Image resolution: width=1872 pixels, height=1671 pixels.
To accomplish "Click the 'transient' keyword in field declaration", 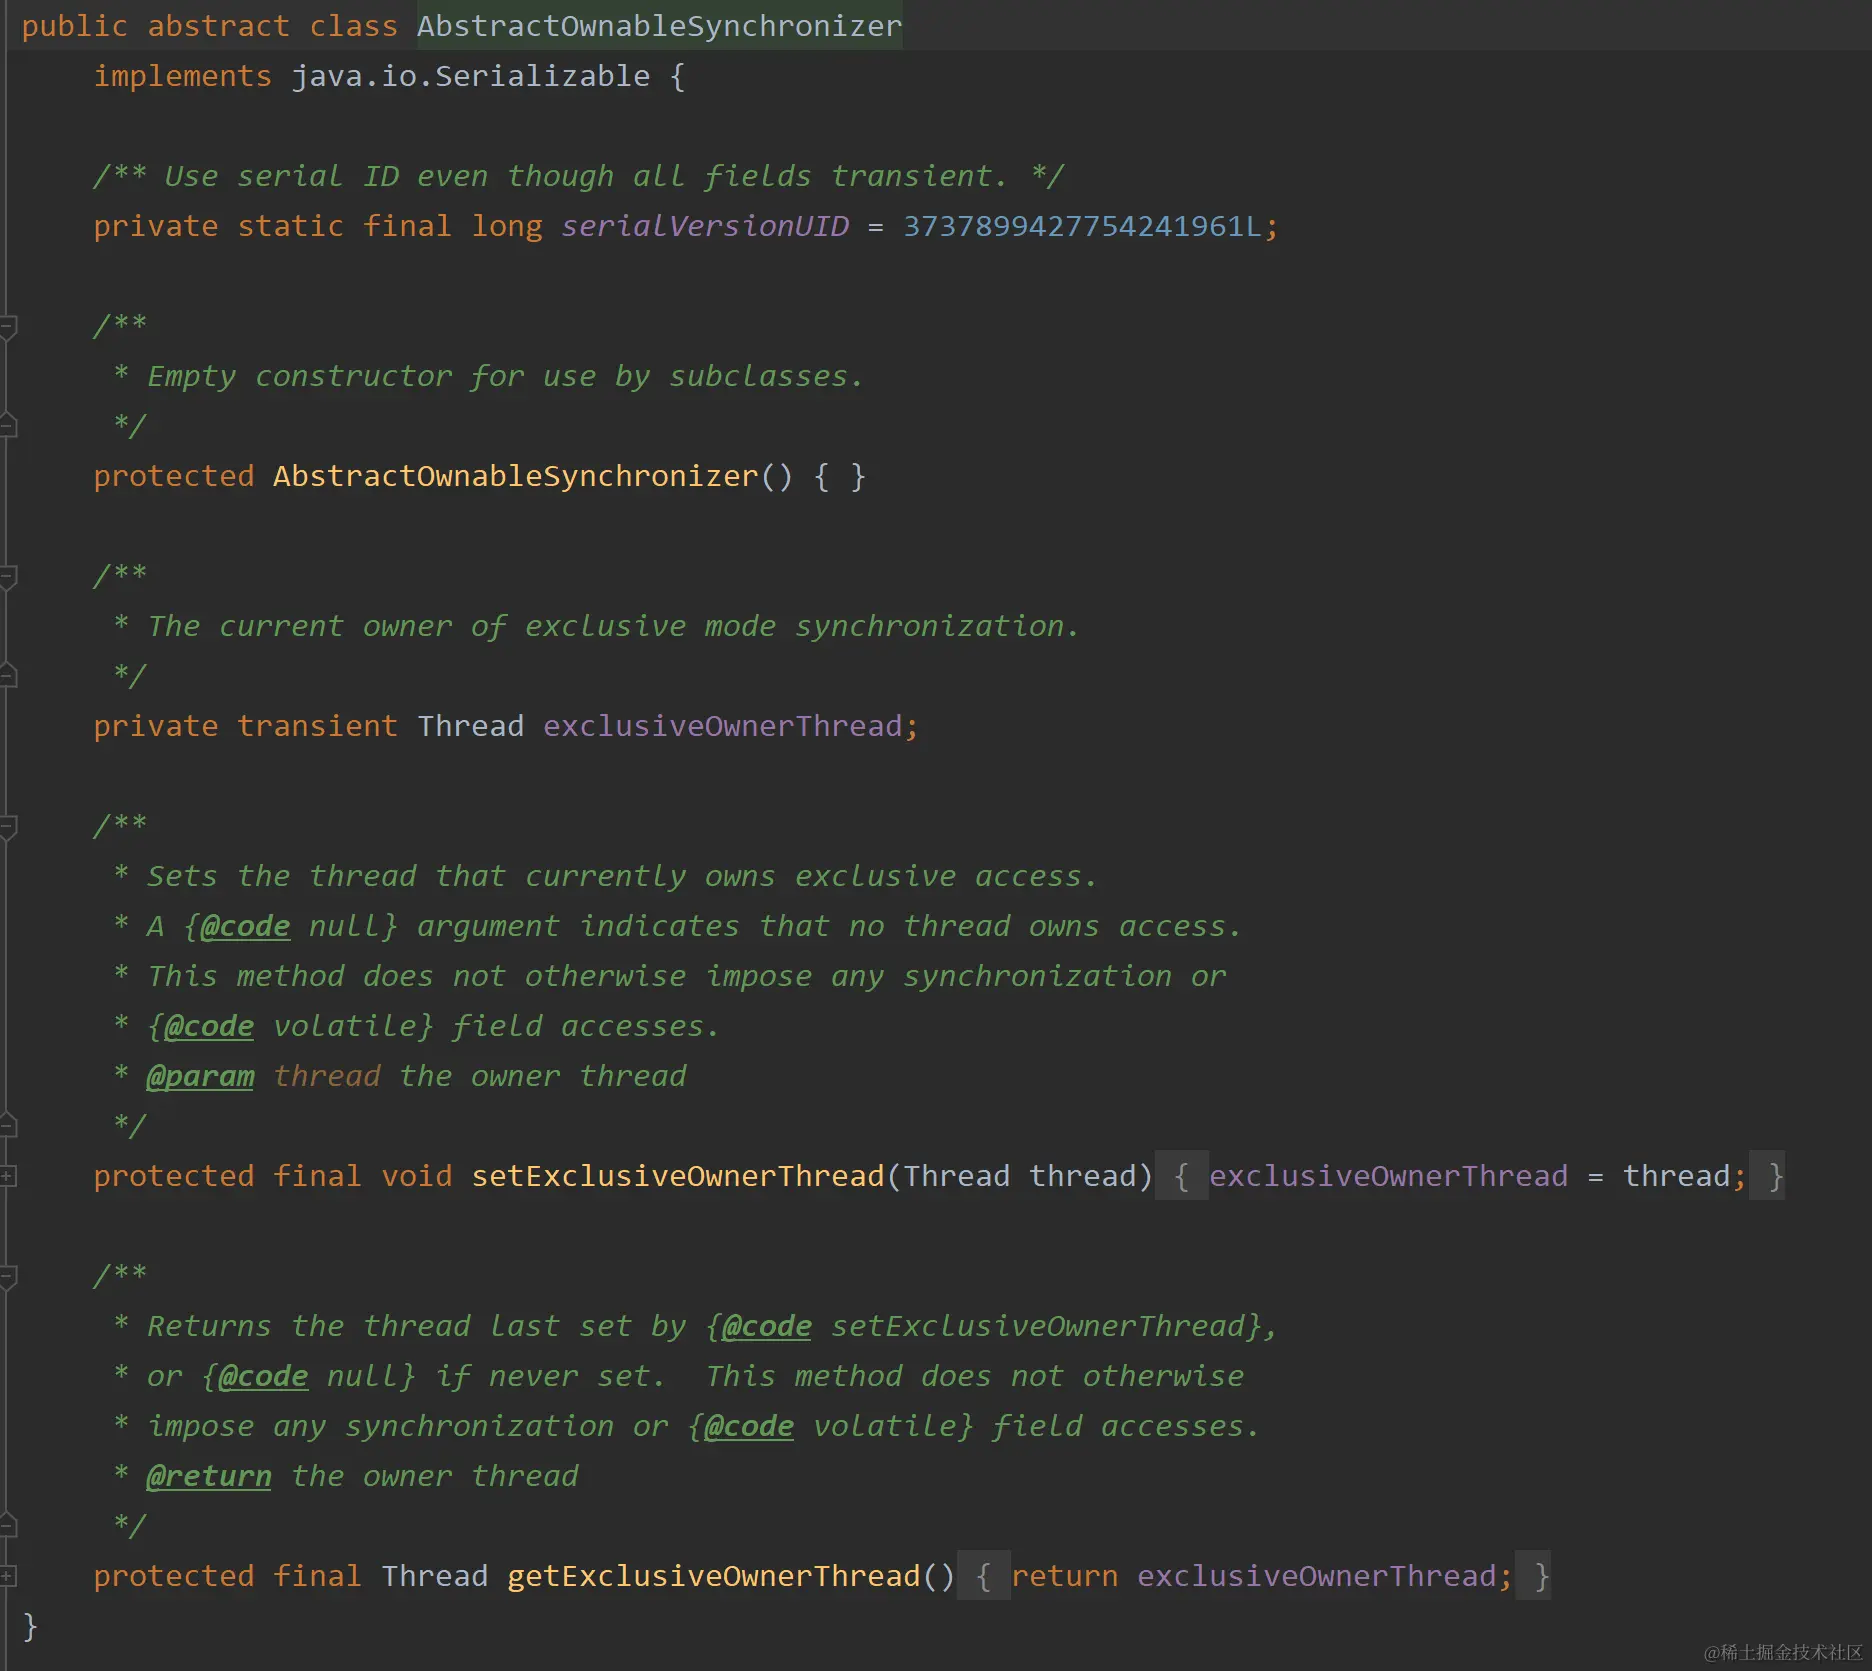I will click(318, 726).
